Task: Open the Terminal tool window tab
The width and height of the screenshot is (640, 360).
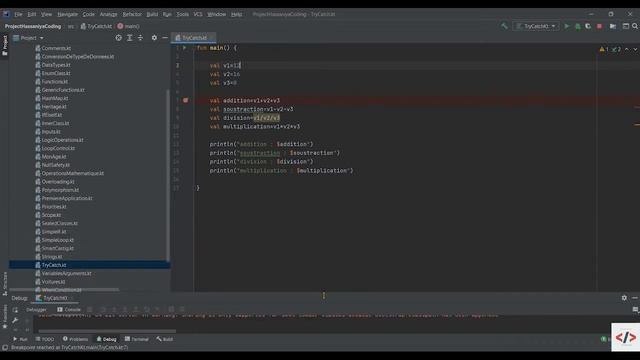Action: (x=137, y=339)
